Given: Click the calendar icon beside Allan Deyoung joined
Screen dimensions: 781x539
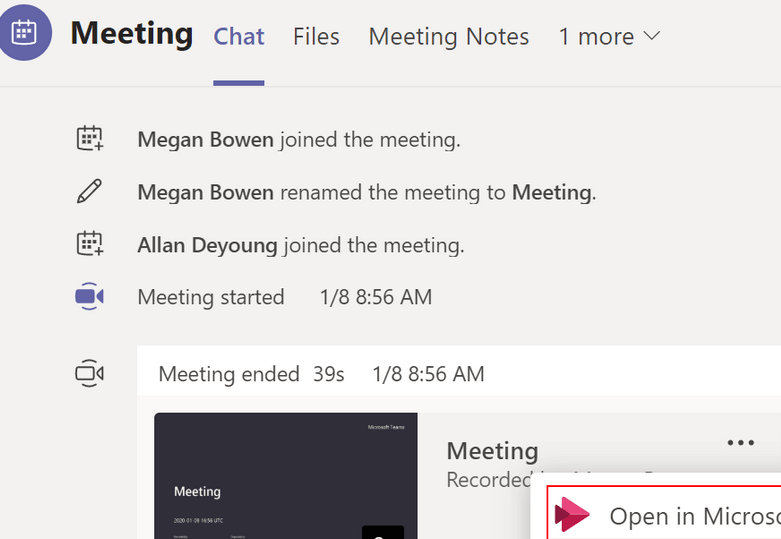Looking at the screenshot, I should point(90,244).
